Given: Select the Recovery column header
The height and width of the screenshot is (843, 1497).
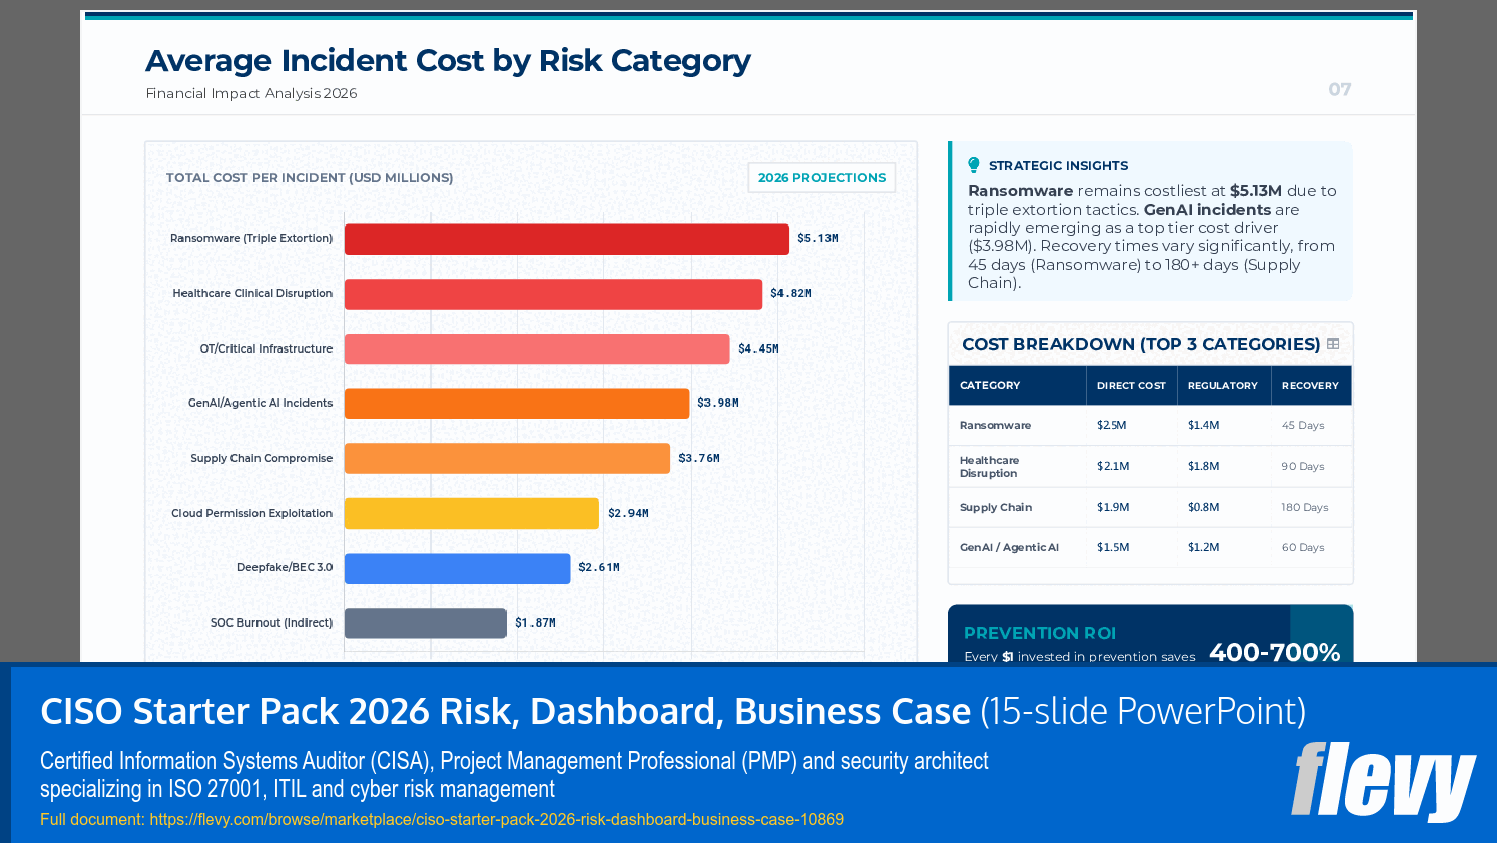Looking at the screenshot, I should (1311, 385).
